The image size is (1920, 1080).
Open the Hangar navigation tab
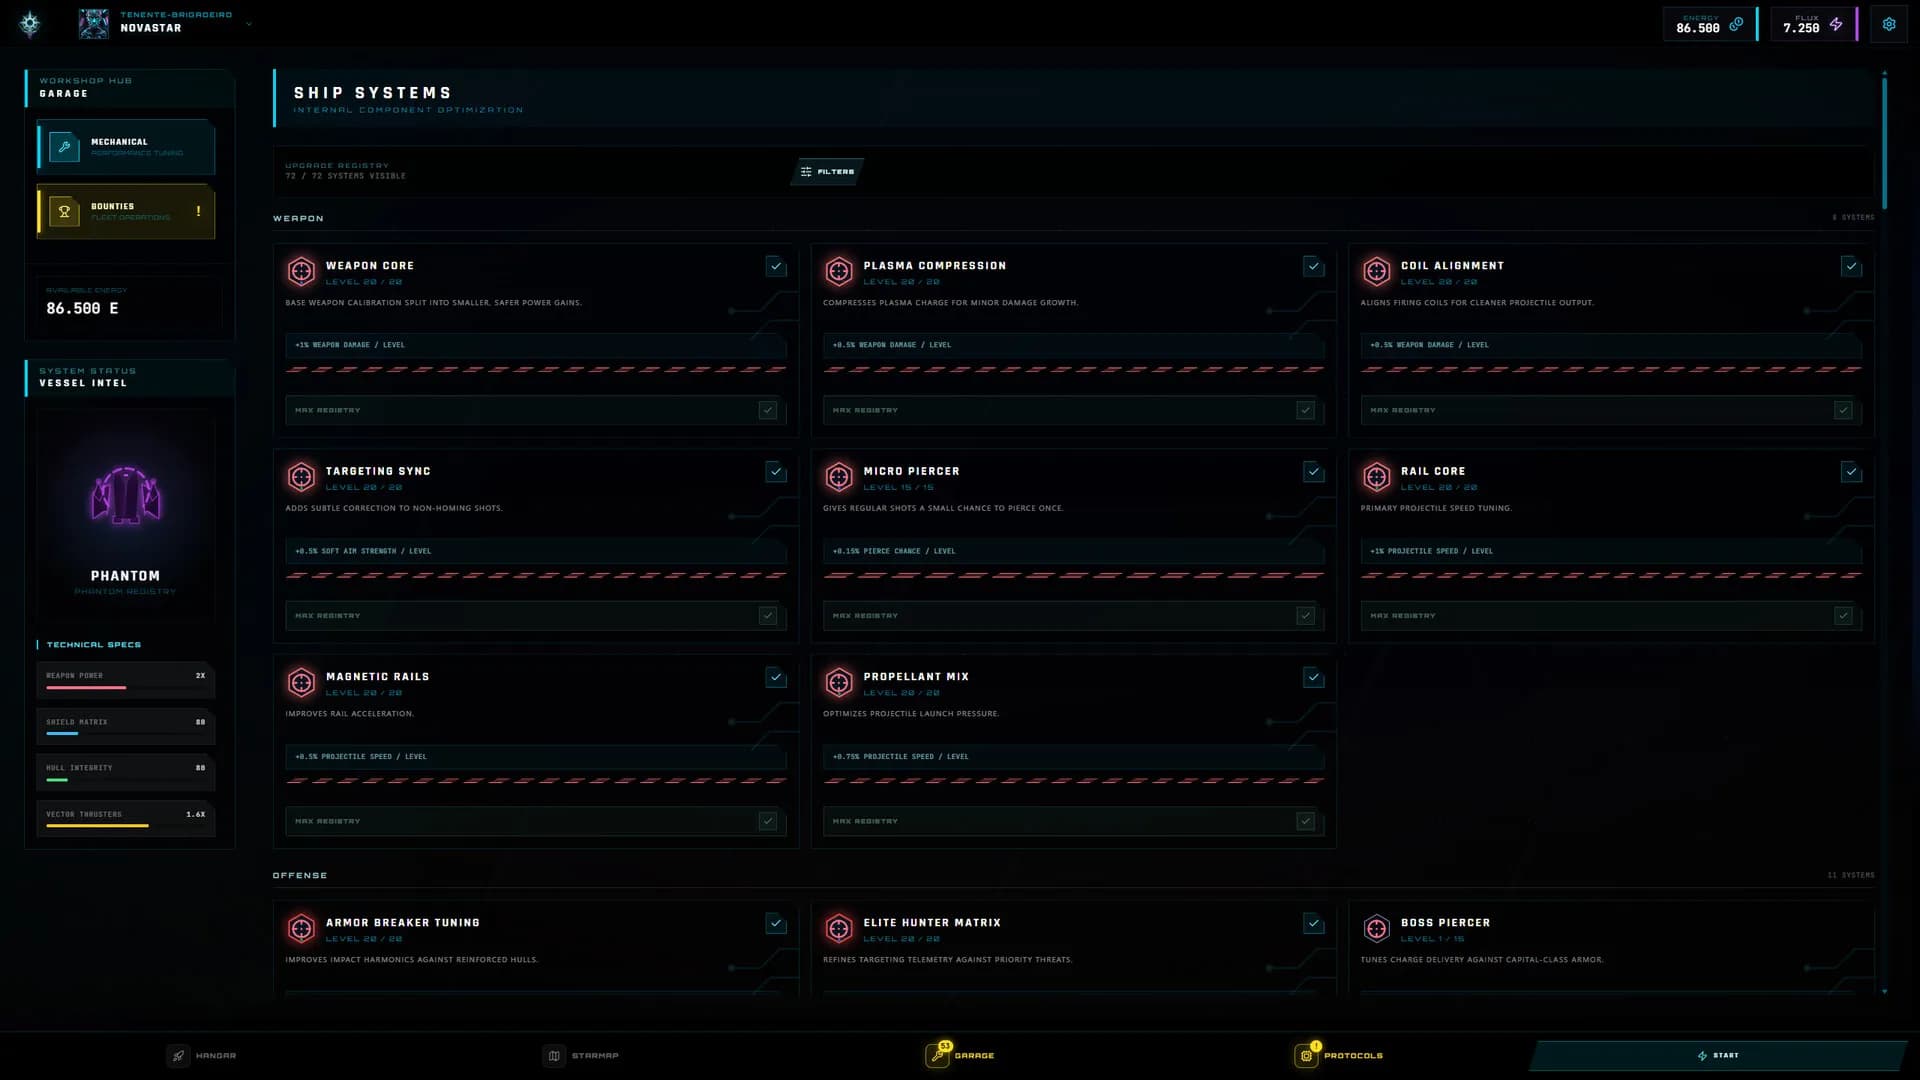click(x=201, y=1056)
